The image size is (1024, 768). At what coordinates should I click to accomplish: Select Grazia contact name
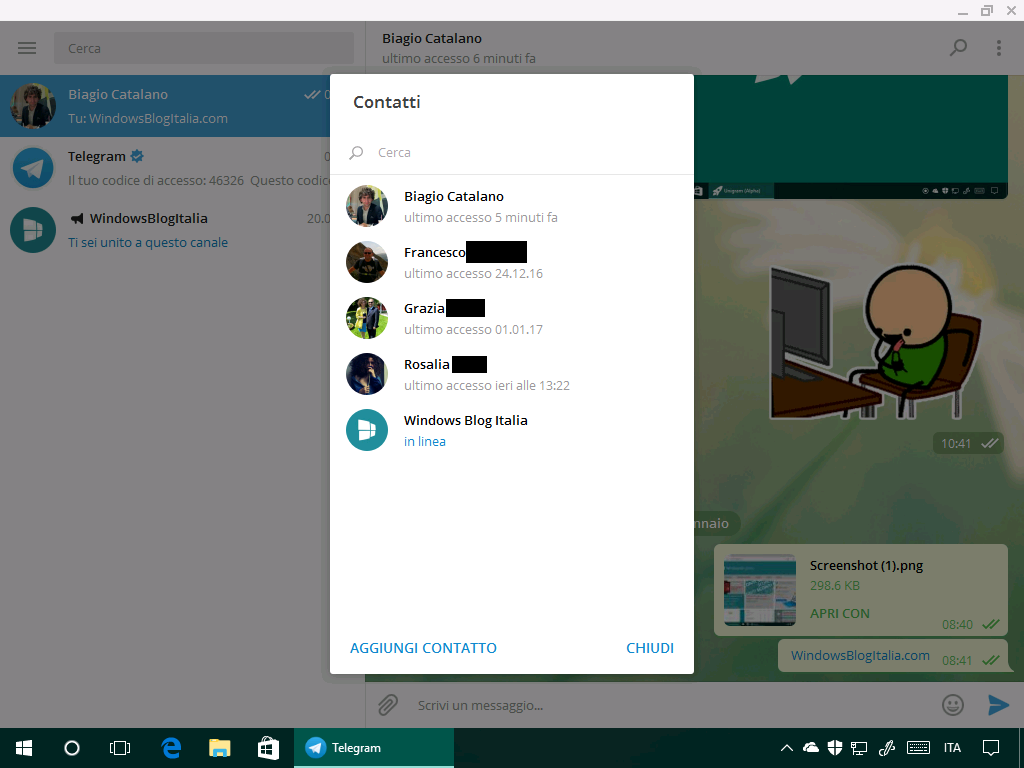424,308
